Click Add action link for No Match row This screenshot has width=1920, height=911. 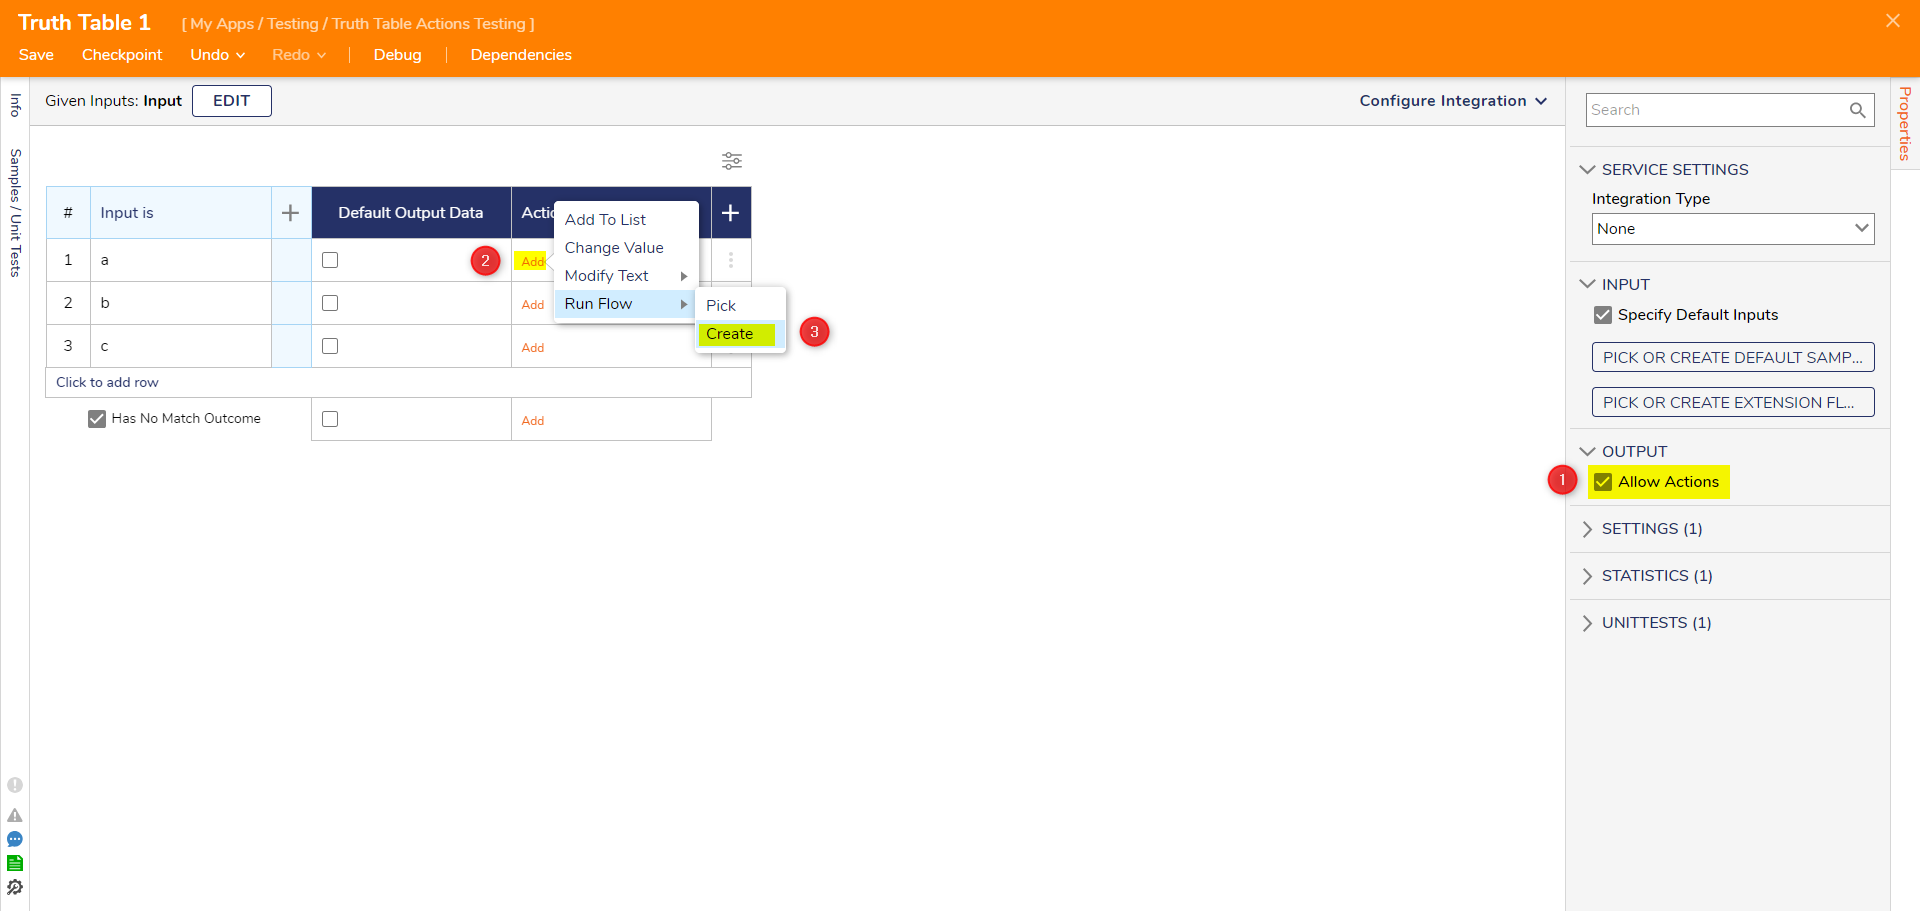point(533,421)
